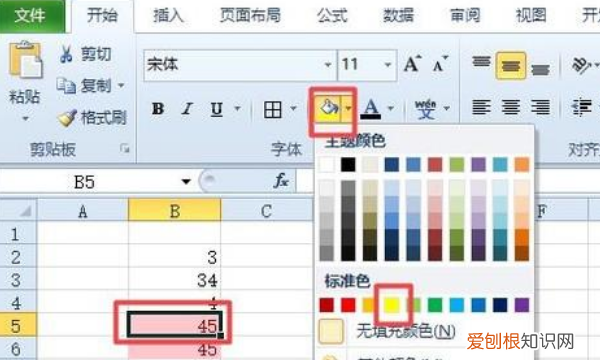Screen dimensions: 600x360
Task: Open the font name dropdown
Action: click(328, 65)
